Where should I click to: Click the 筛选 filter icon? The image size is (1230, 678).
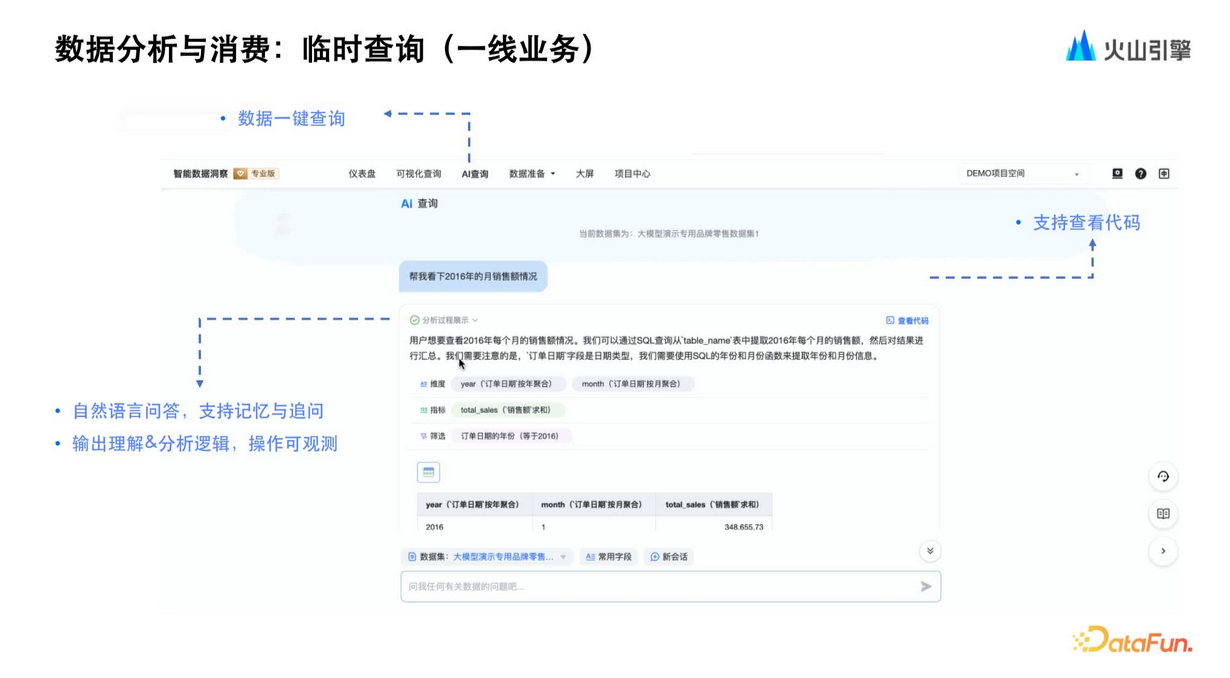[423, 436]
